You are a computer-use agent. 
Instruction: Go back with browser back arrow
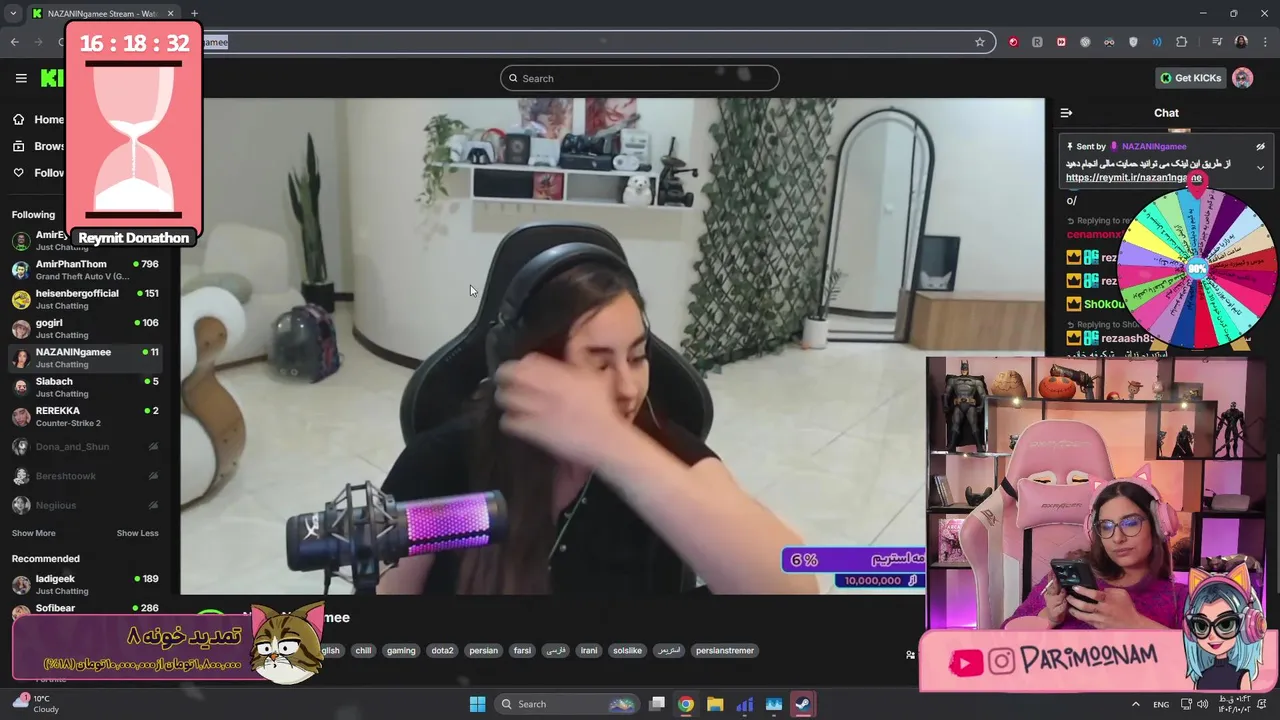tap(14, 42)
